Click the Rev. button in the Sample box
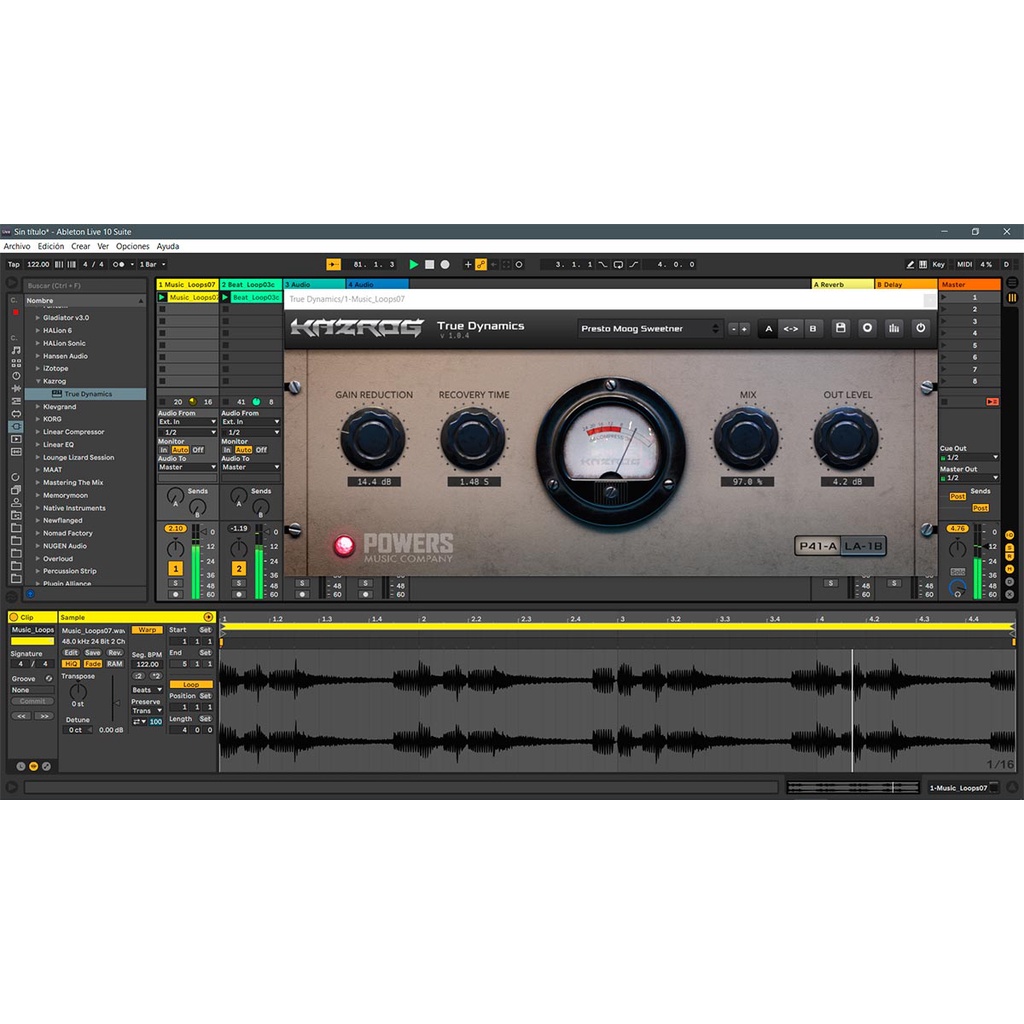This screenshot has height=1024, width=1024. [115, 652]
